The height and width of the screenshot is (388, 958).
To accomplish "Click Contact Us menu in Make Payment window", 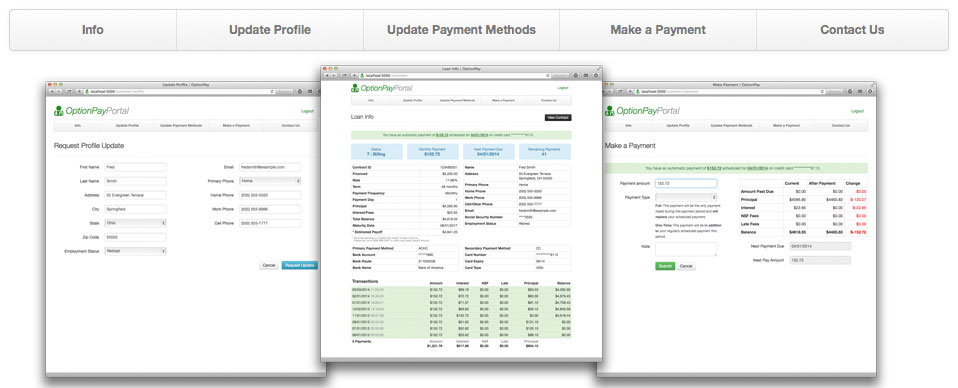I will (x=841, y=125).
